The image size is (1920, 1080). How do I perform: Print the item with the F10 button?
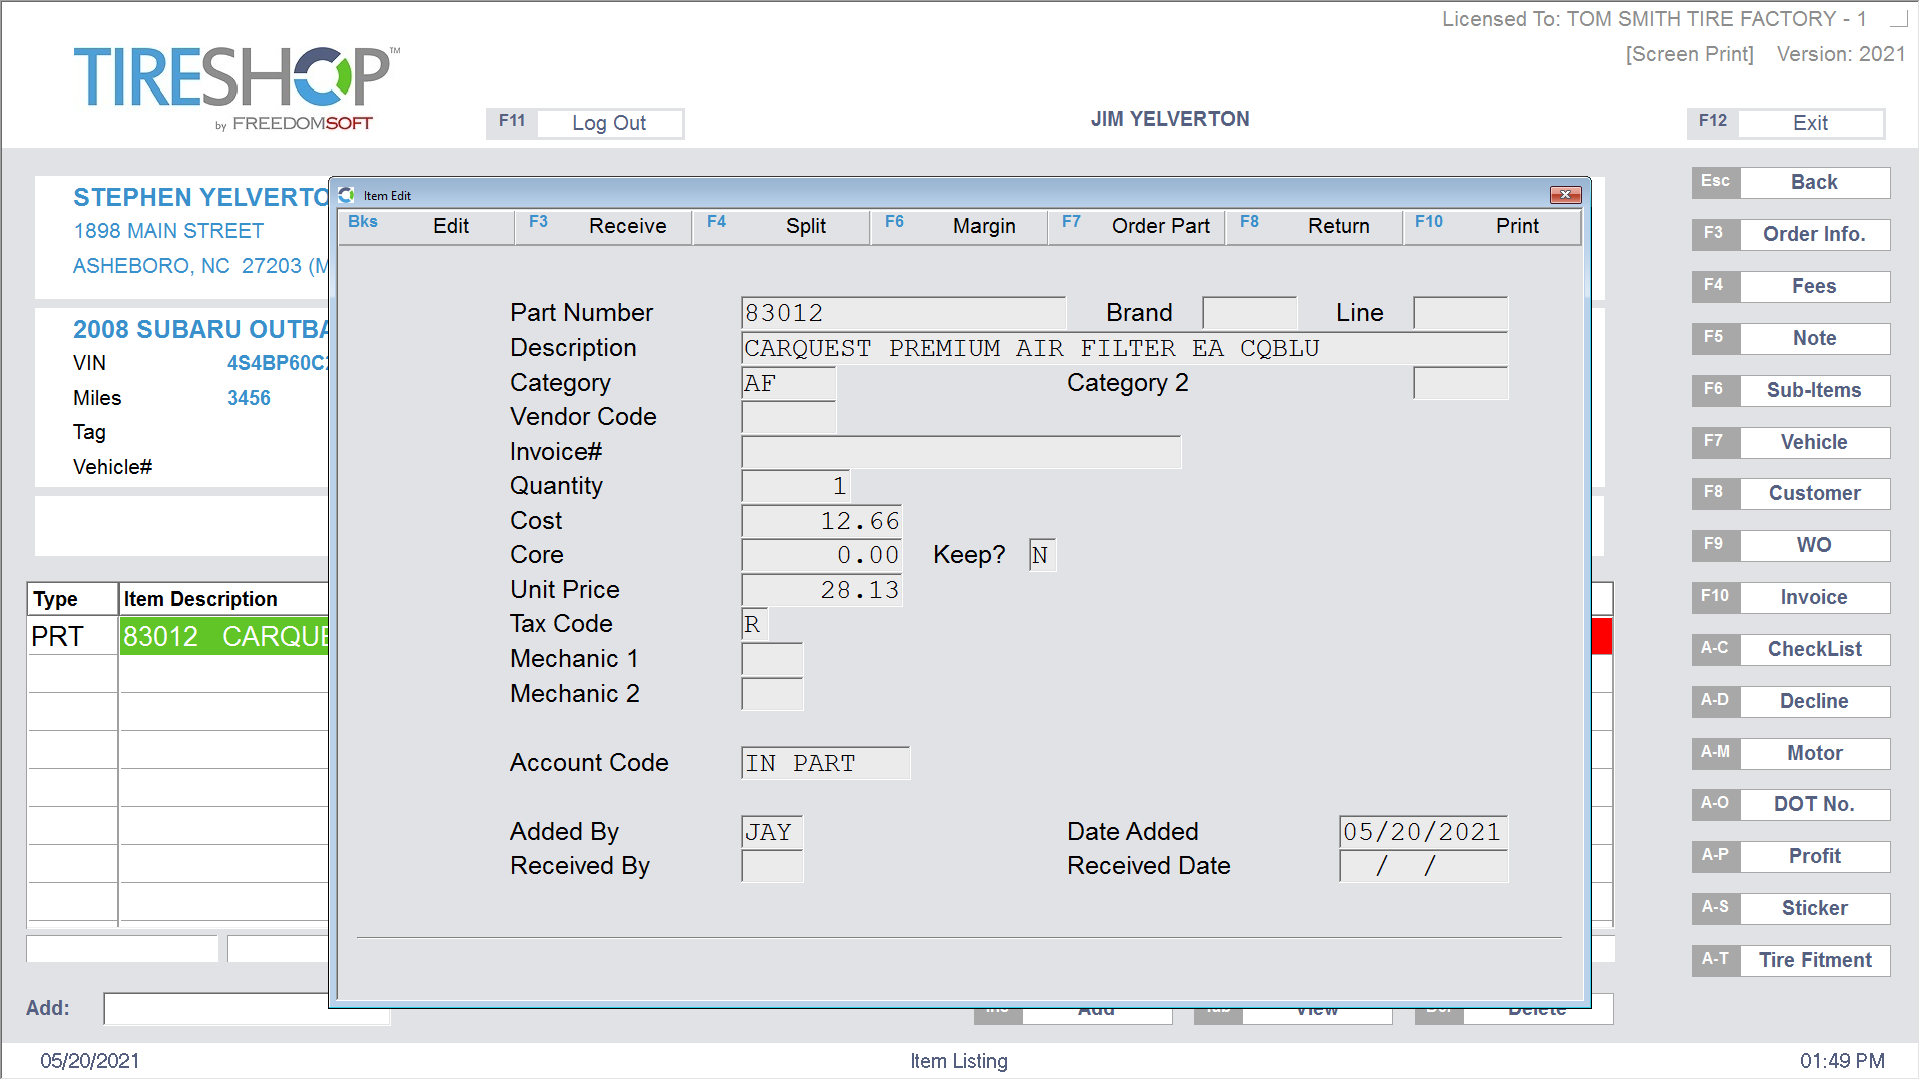1492,226
